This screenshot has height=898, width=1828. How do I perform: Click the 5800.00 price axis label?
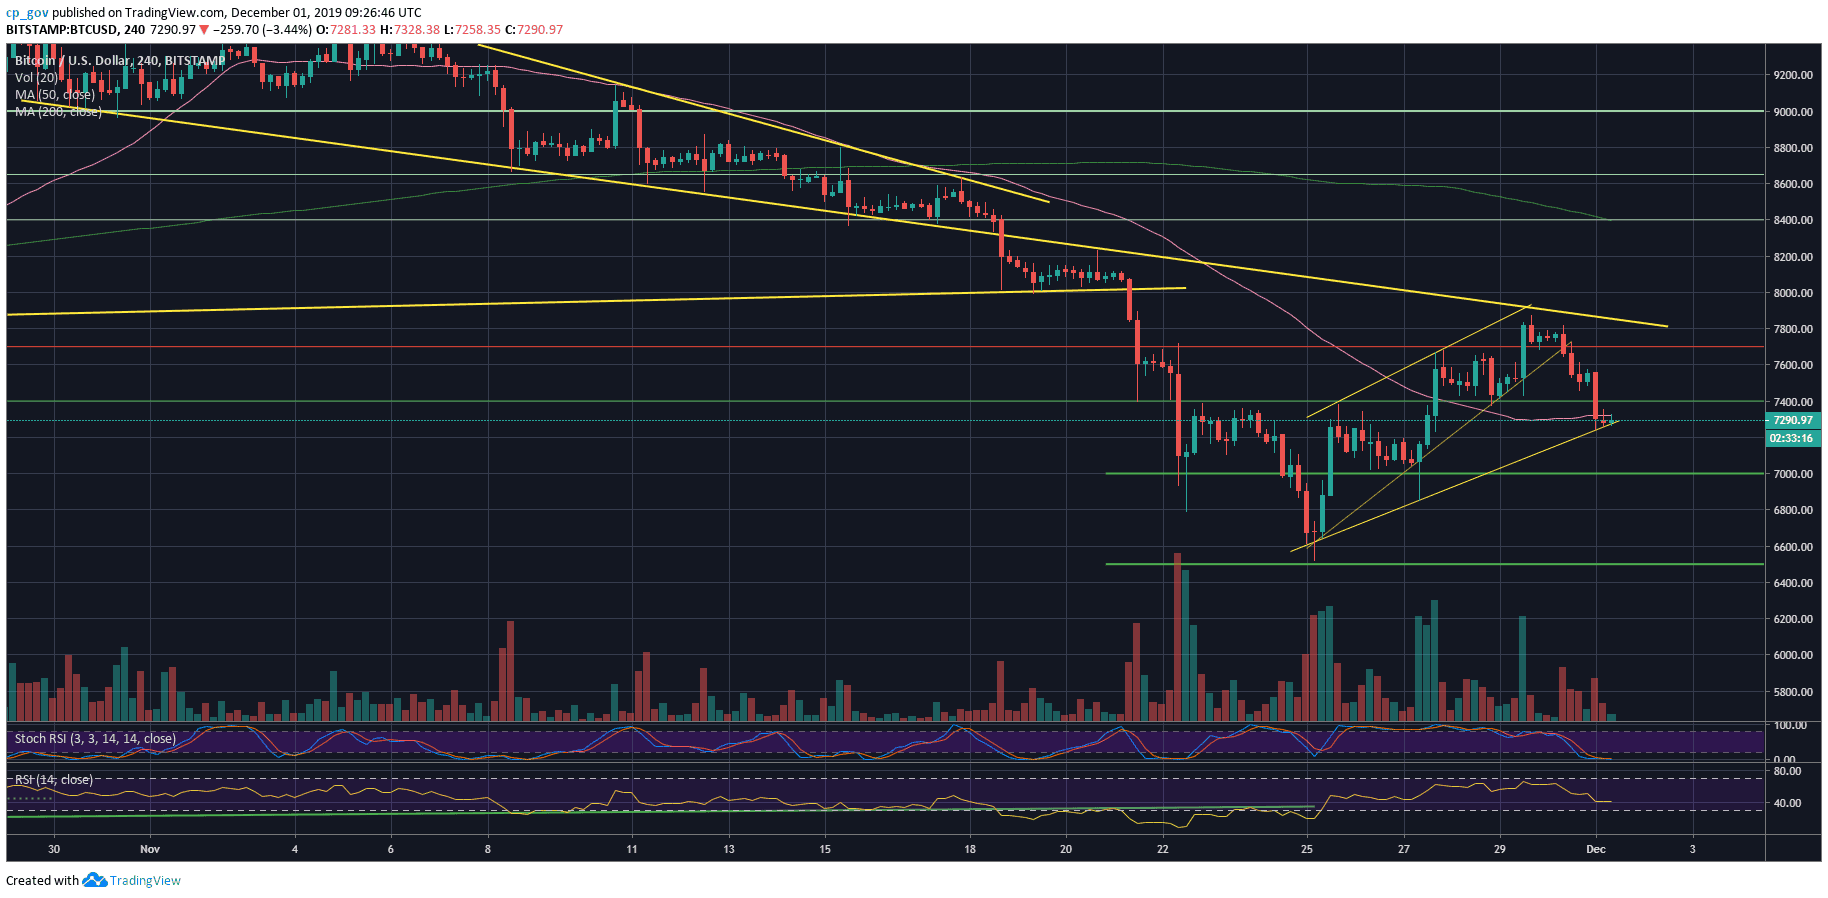click(x=1793, y=692)
